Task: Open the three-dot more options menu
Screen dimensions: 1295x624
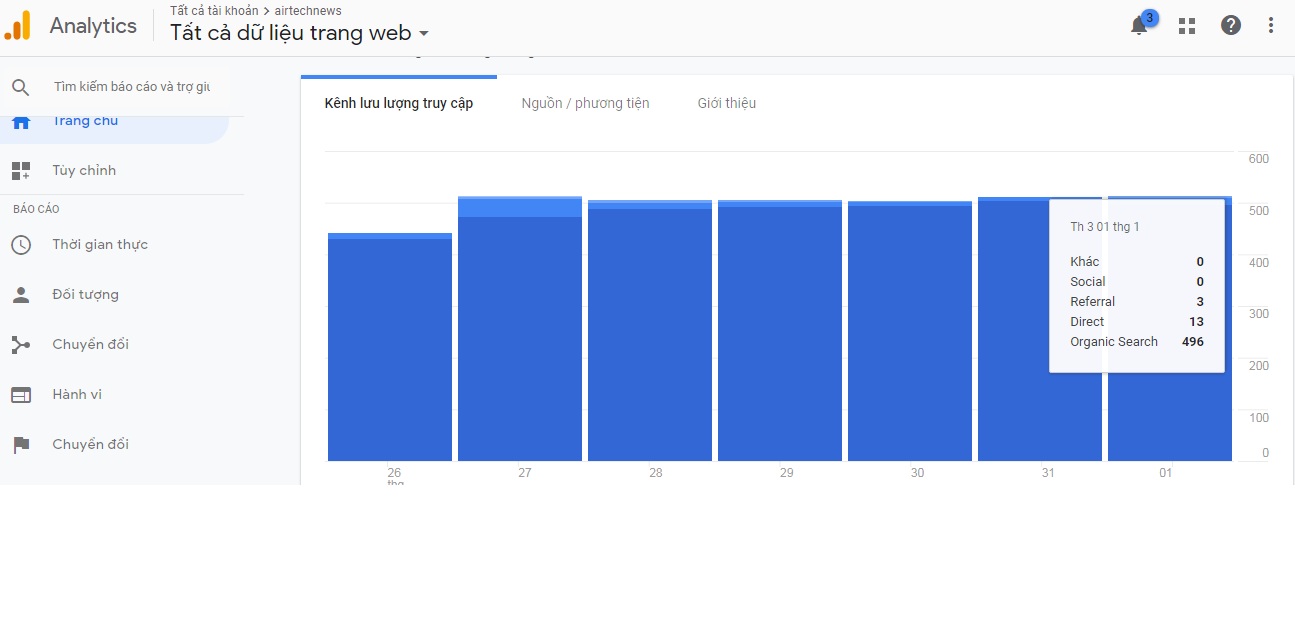Action: coord(1271,26)
